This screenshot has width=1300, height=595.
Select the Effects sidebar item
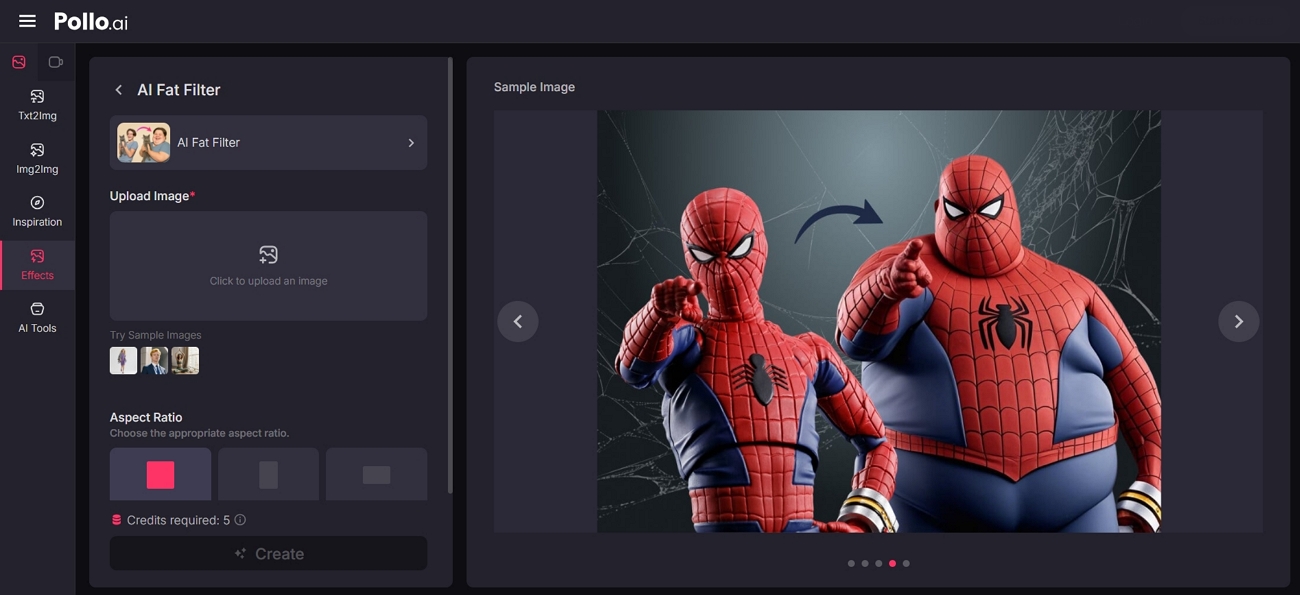(x=37, y=265)
